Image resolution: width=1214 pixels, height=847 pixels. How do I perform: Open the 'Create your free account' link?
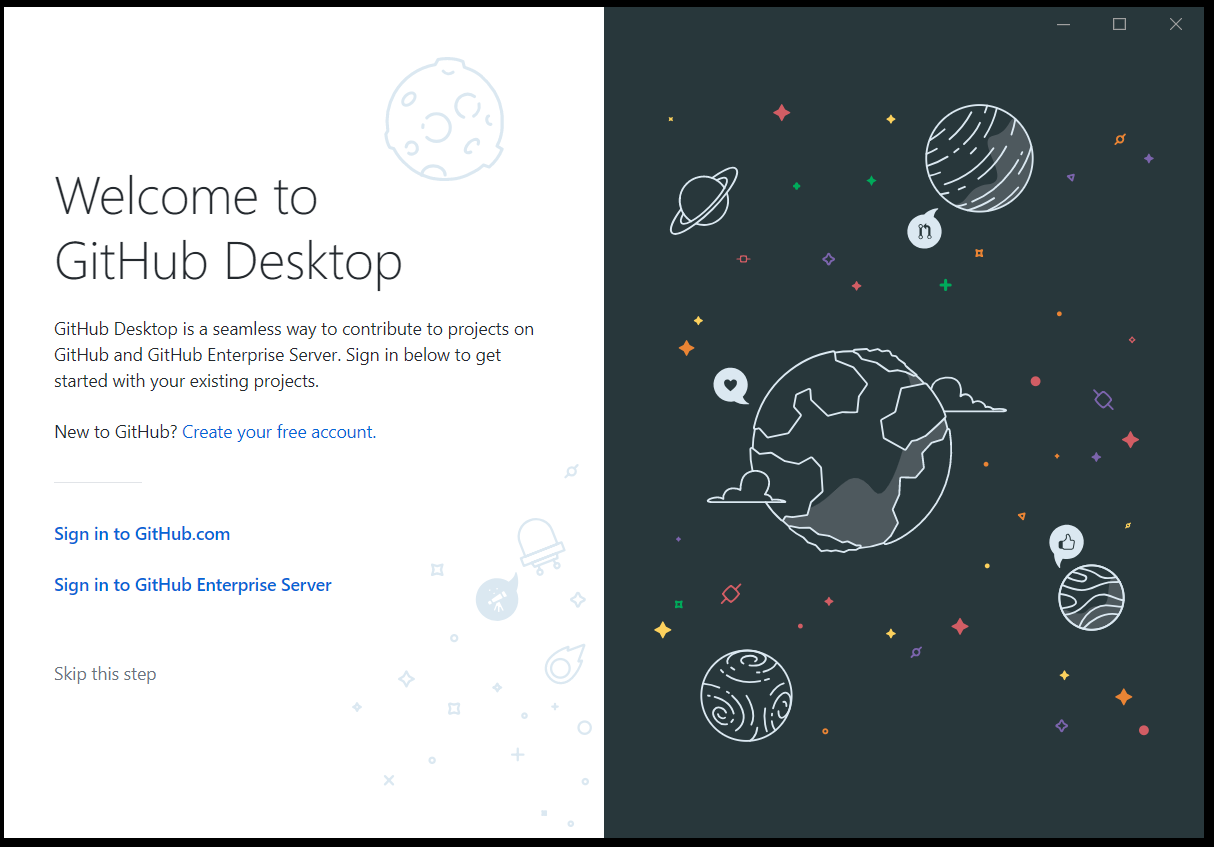pos(277,432)
